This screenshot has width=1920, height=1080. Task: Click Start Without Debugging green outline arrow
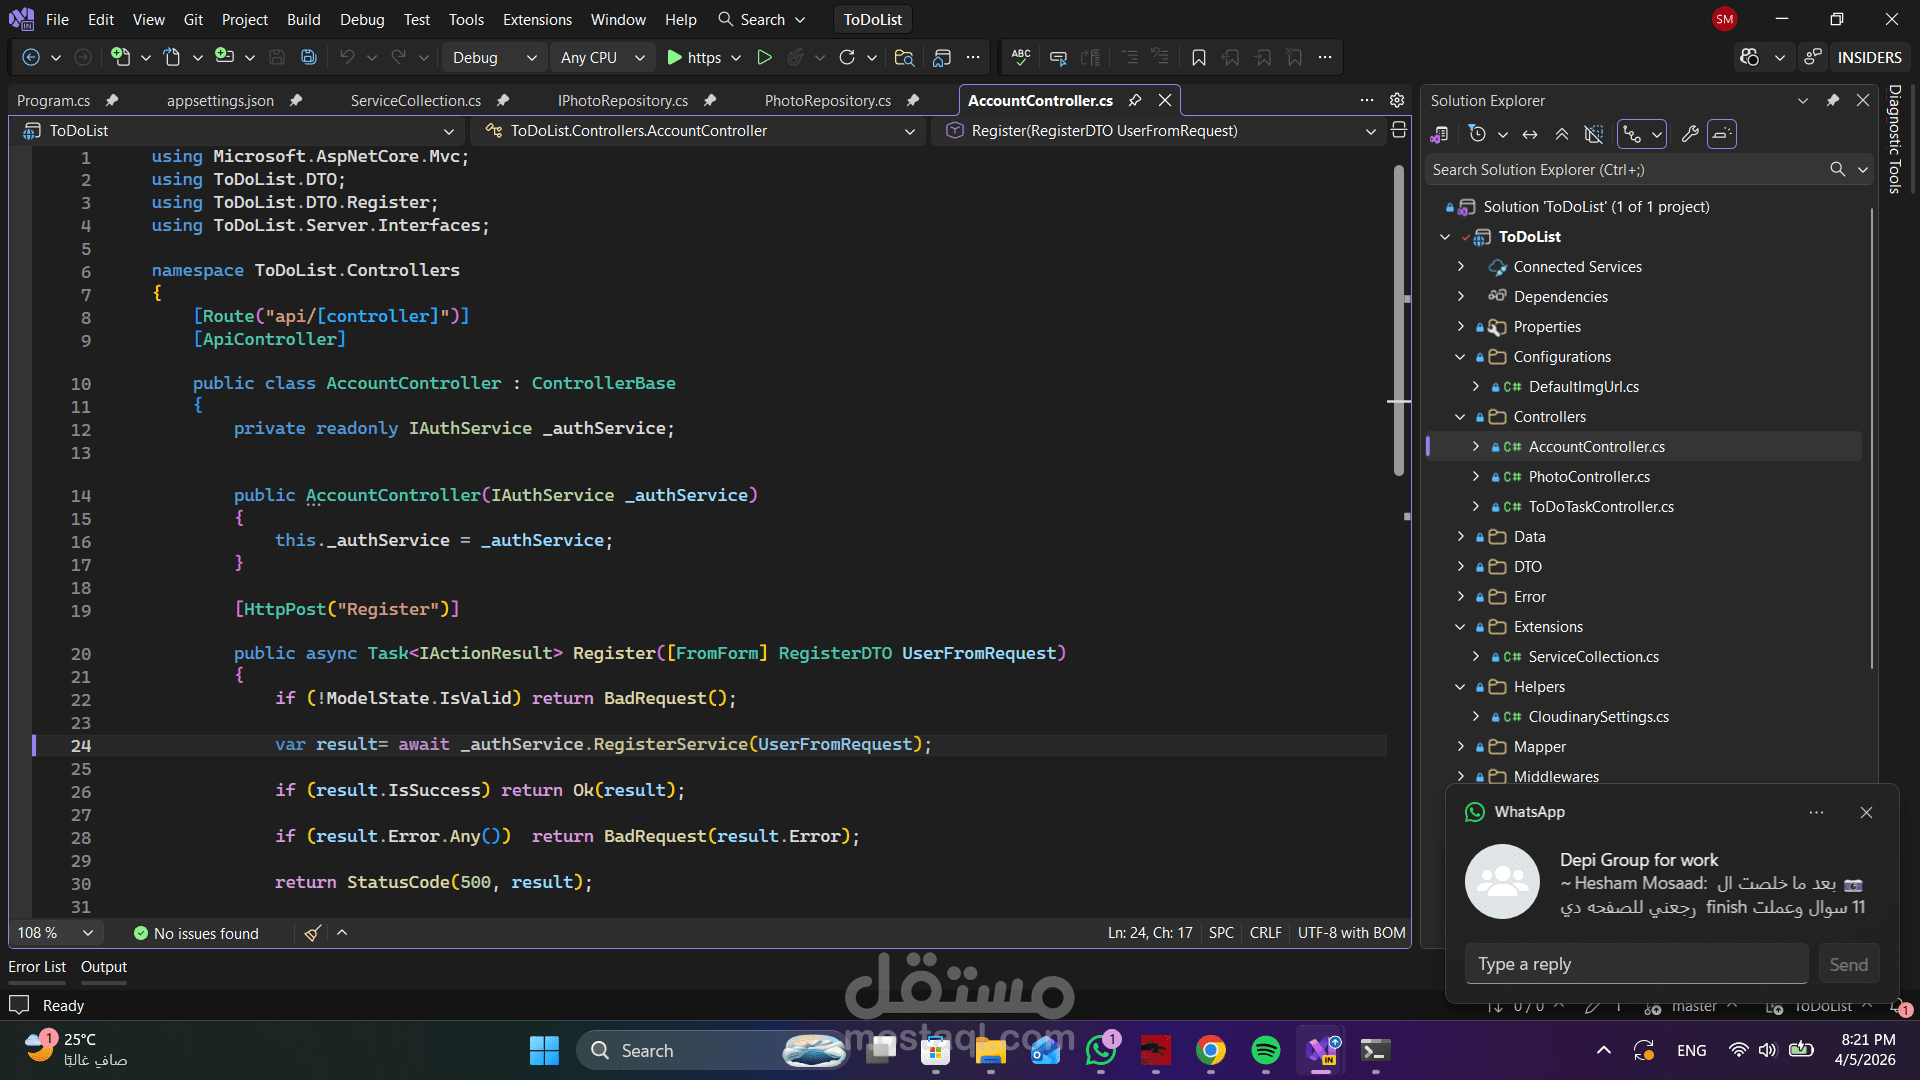click(764, 58)
